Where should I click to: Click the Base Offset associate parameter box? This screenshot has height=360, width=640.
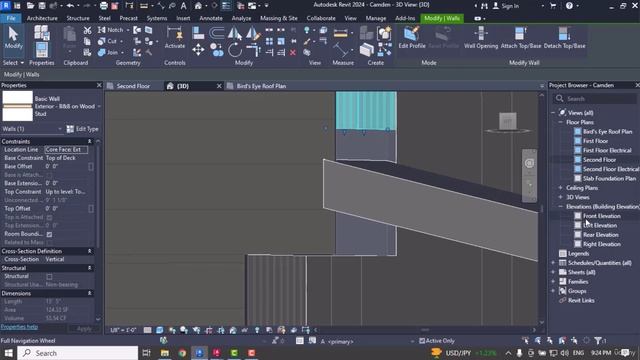[x=91, y=166]
